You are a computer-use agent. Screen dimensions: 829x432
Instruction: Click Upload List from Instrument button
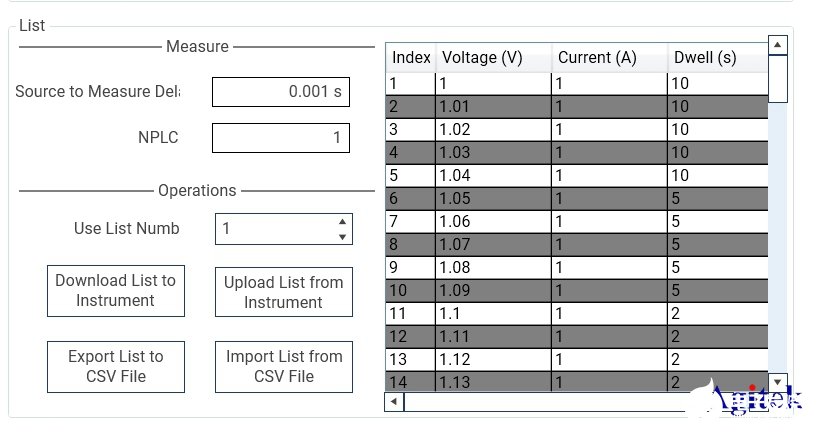[x=284, y=292]
